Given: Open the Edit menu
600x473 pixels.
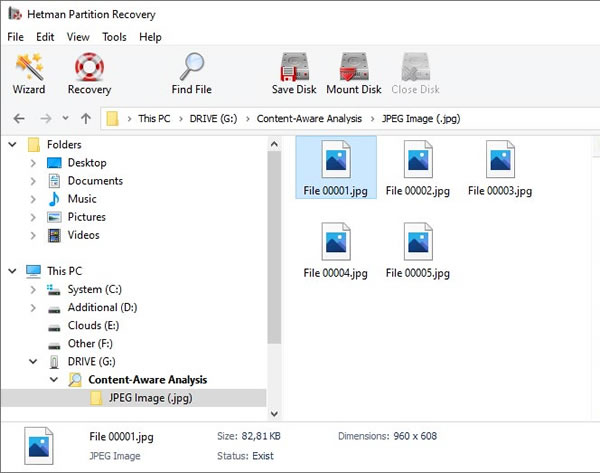Looking at the screenshot, I should 45,37.
